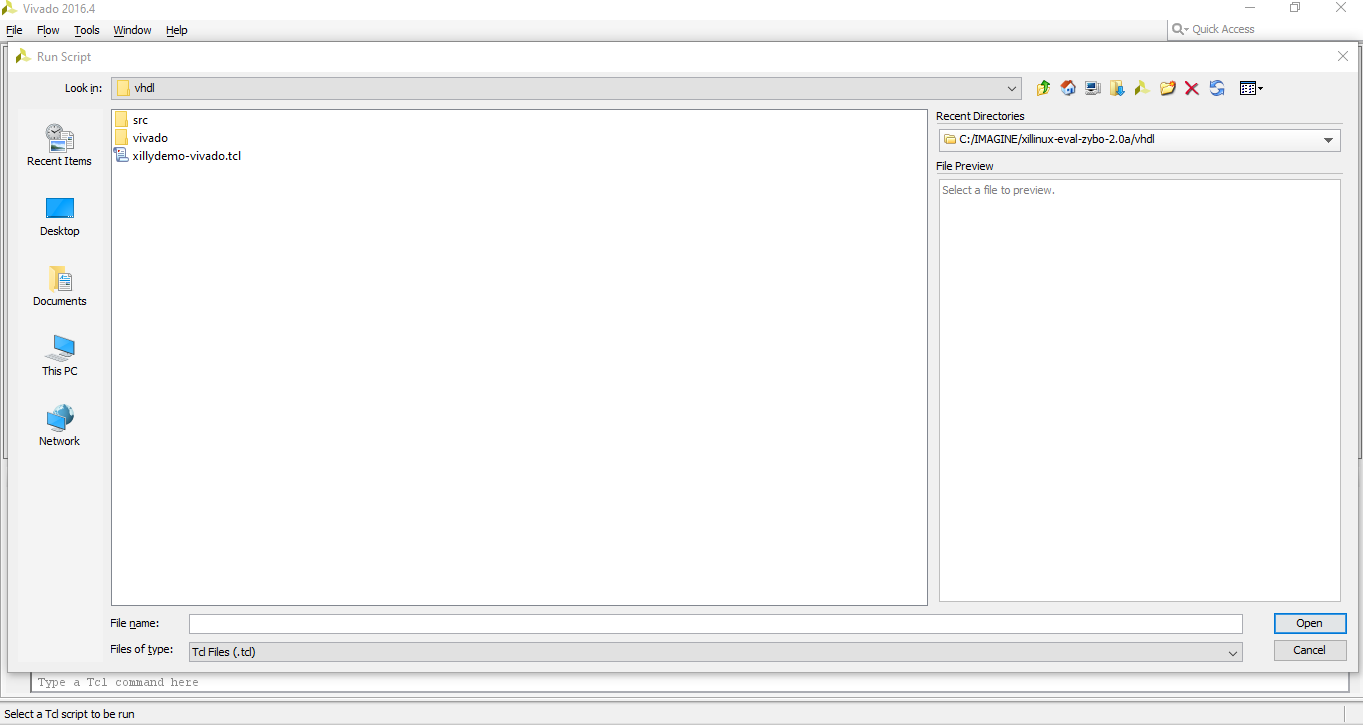Select Recent Items in the sidebar
The height and width of the screenshot is (725, 1363).
click(x=59, y=145)
